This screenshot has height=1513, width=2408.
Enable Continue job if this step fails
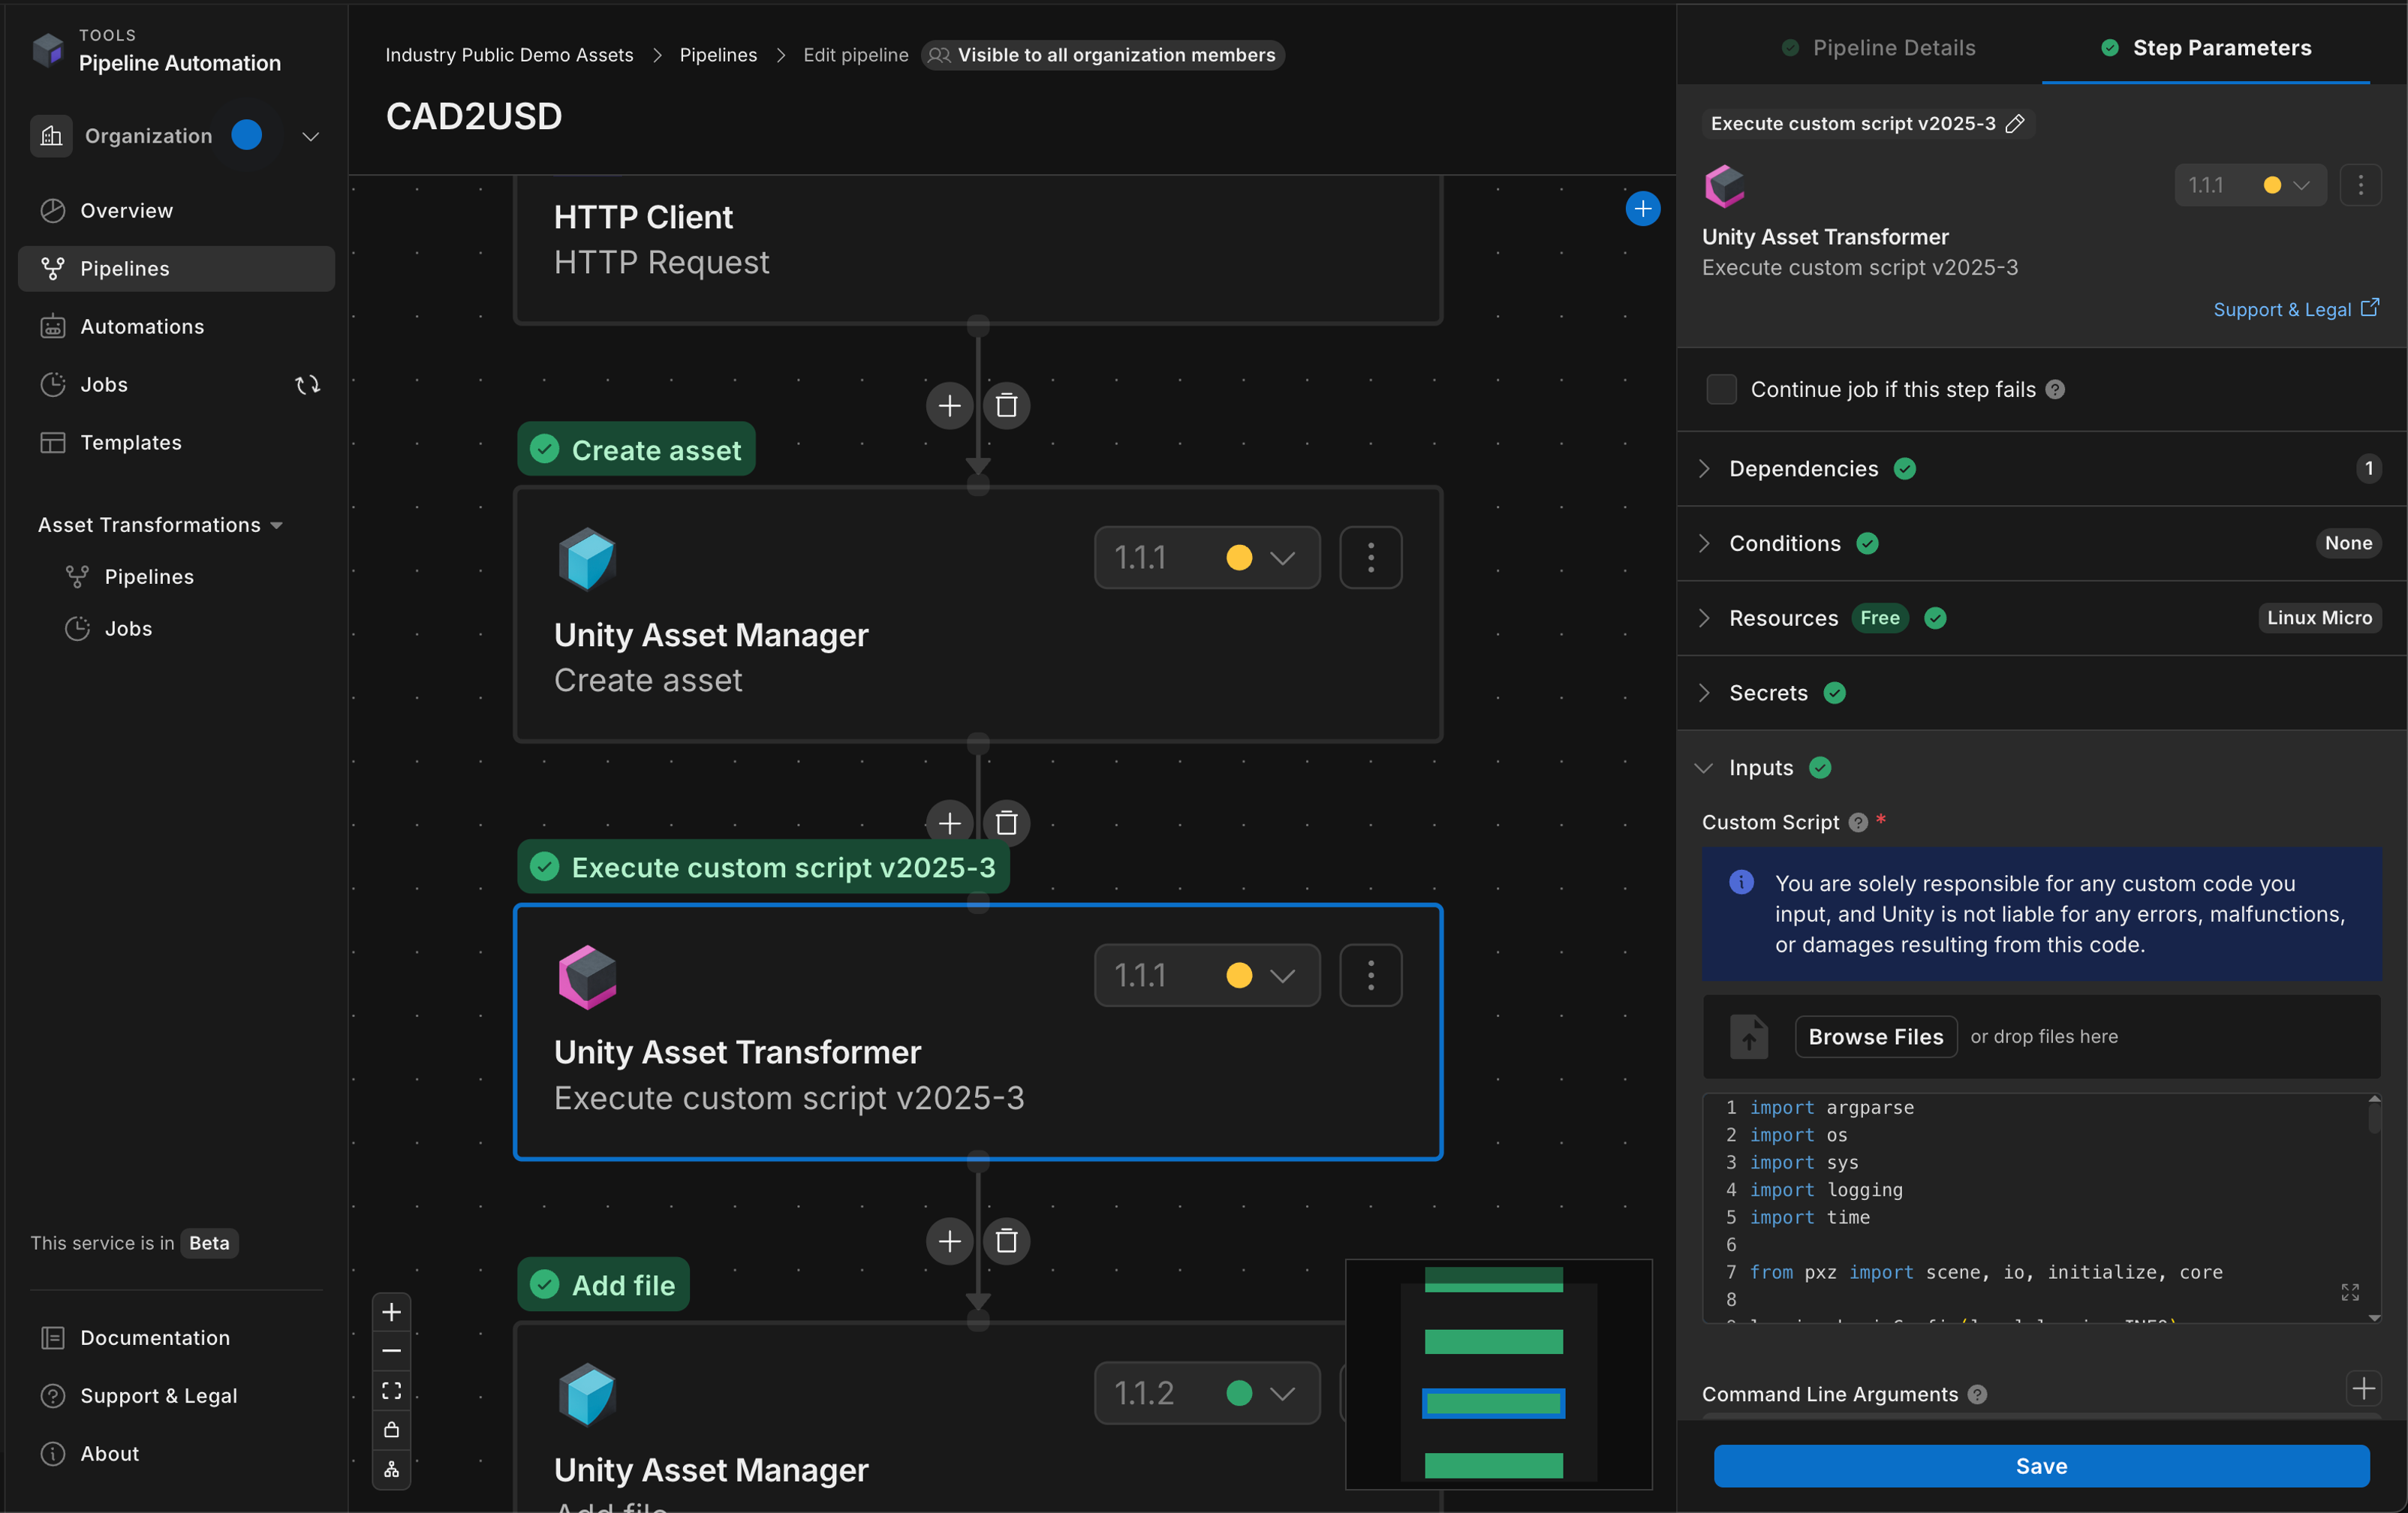(x=1721, y=389)
